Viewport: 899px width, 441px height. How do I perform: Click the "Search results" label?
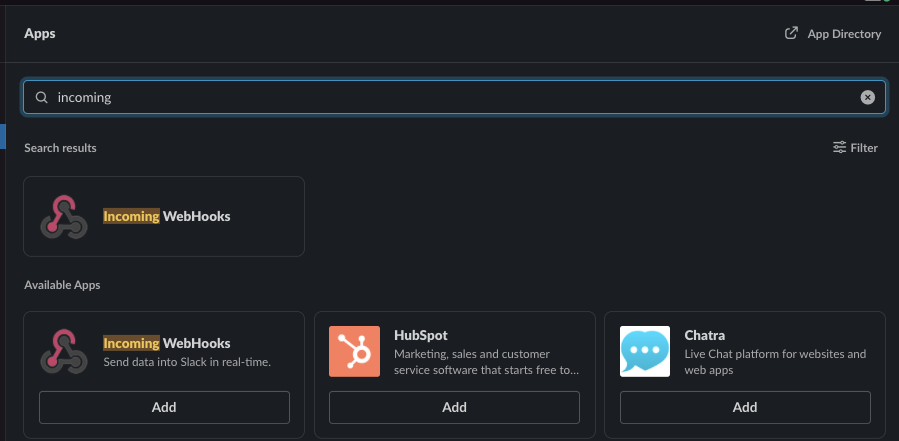(x=60, y=148)
